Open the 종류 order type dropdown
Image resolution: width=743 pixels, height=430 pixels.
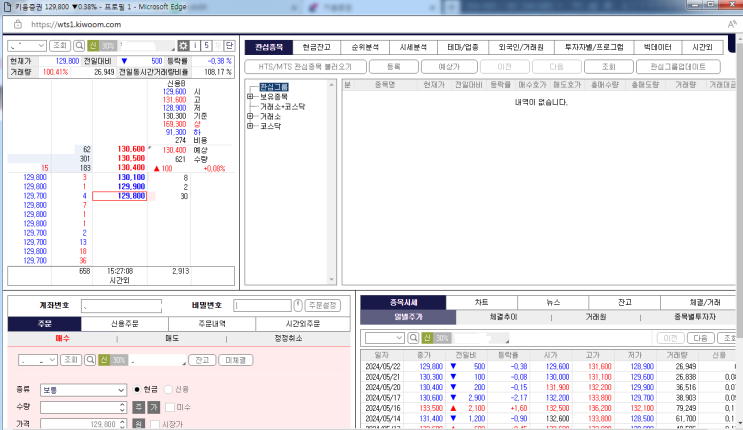83,390
